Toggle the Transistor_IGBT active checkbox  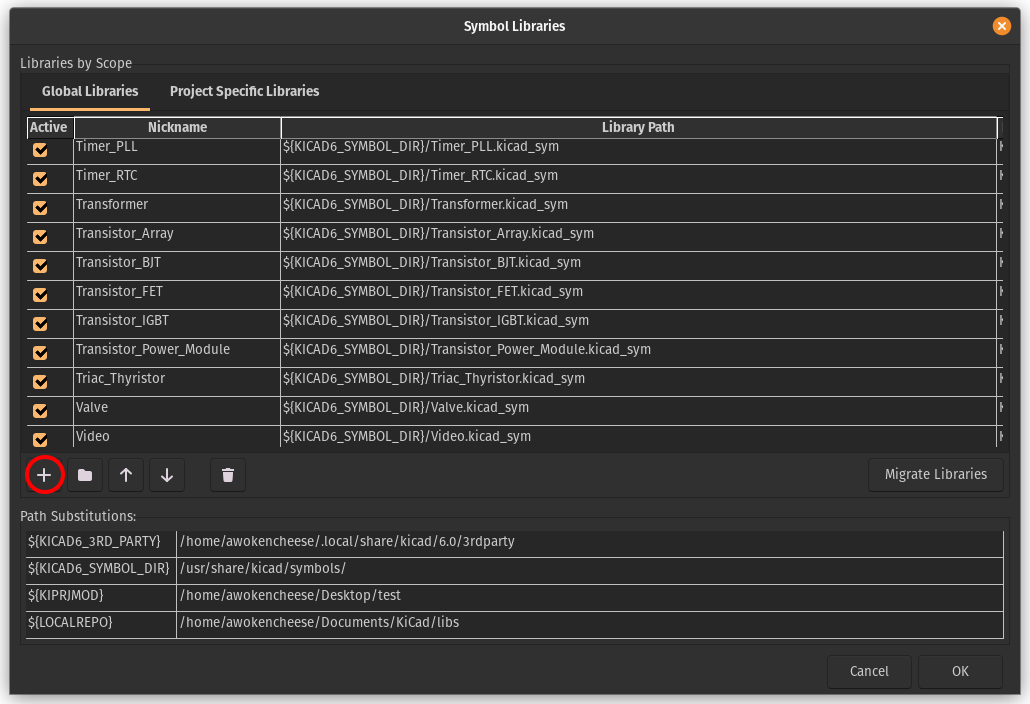click(x=40, y=323)
